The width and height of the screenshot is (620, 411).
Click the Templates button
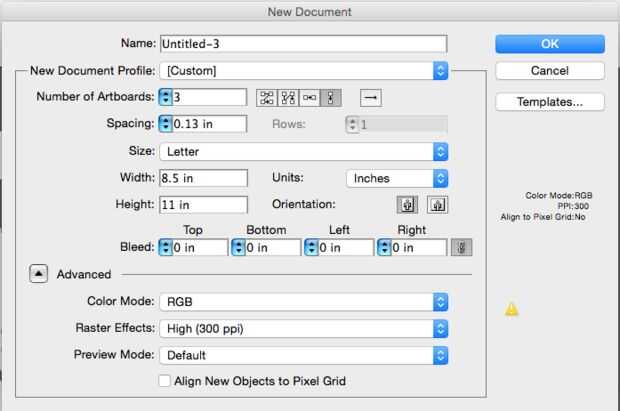coord(550,102)
